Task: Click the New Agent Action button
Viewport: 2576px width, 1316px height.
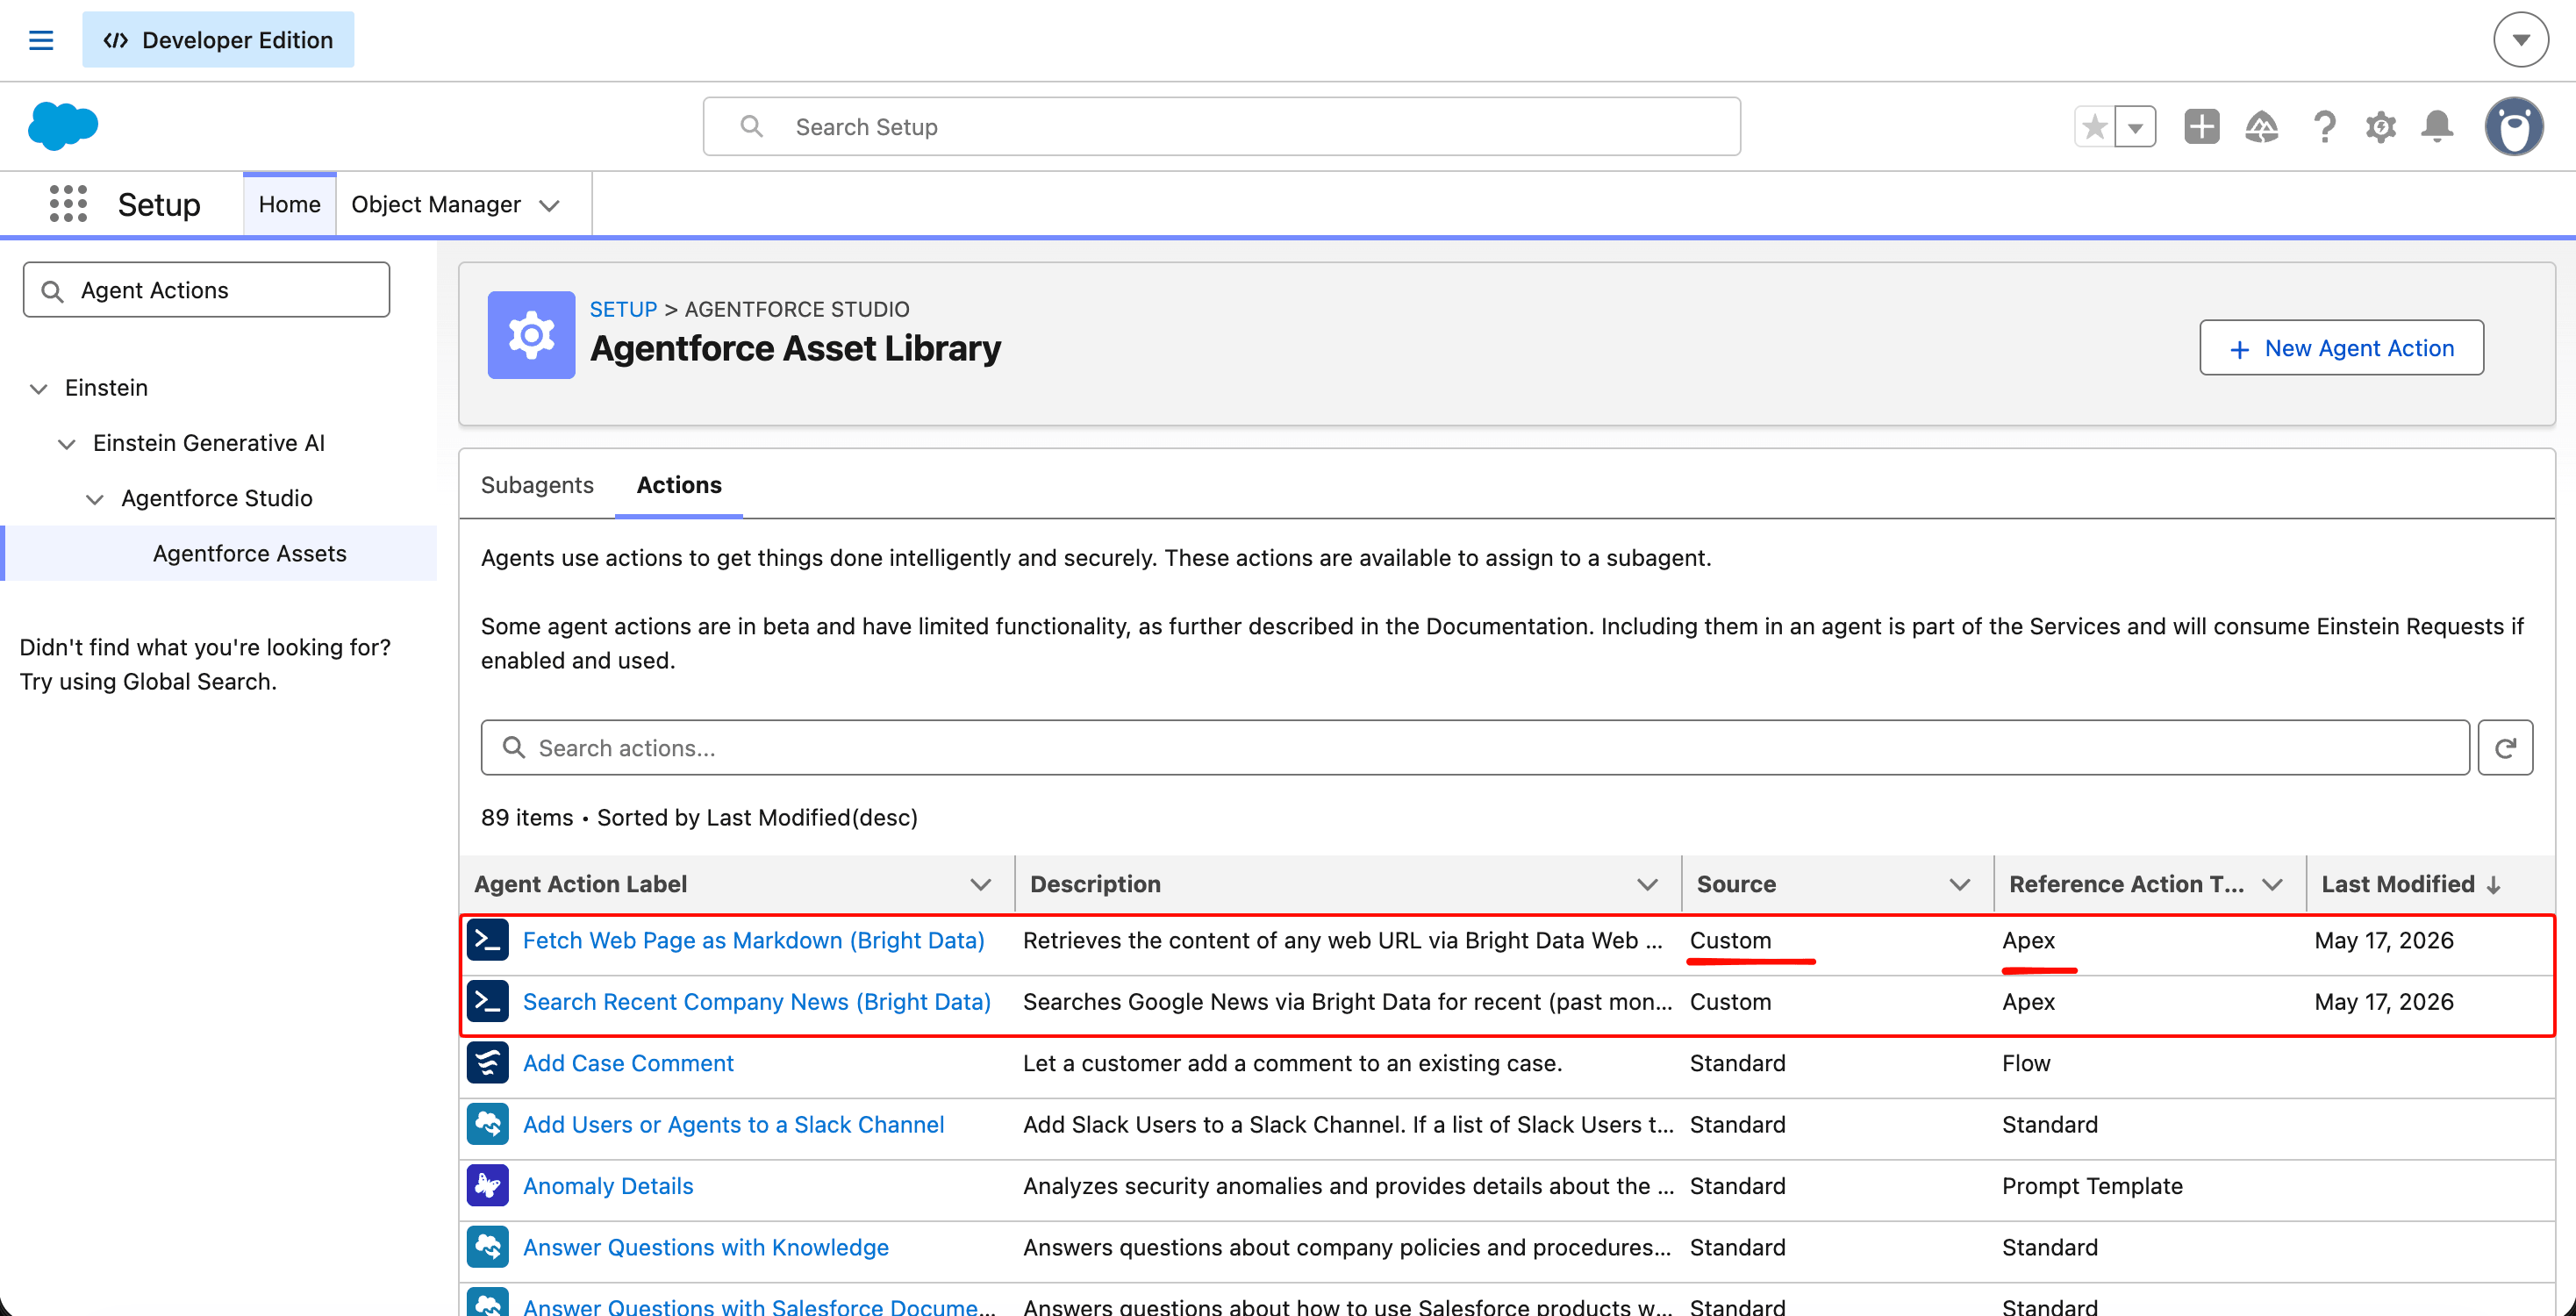Action: click(2341, 348)
